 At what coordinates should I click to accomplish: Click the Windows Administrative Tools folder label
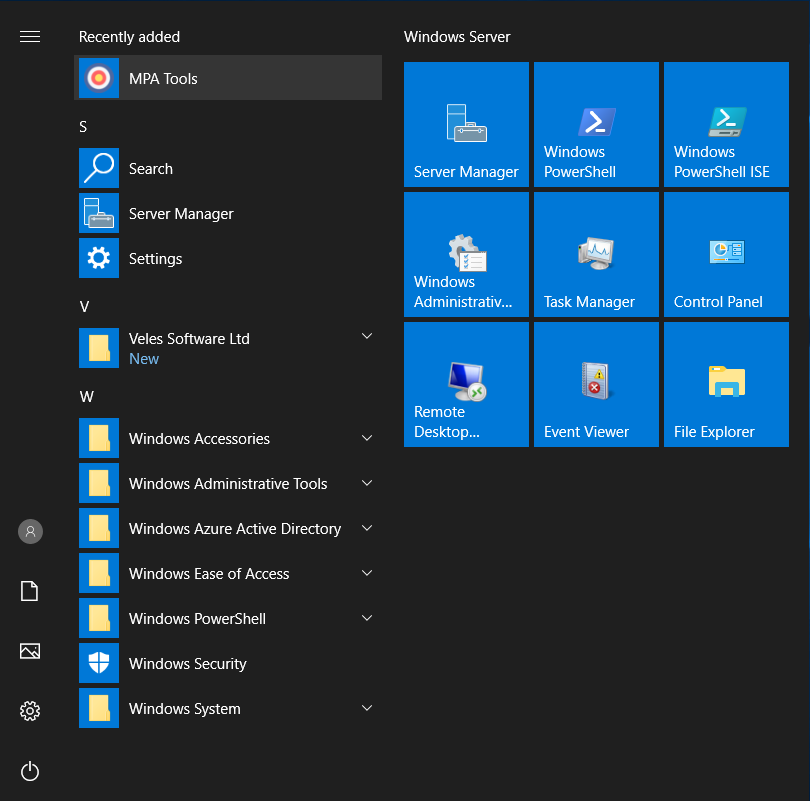[x=228, y=483]
